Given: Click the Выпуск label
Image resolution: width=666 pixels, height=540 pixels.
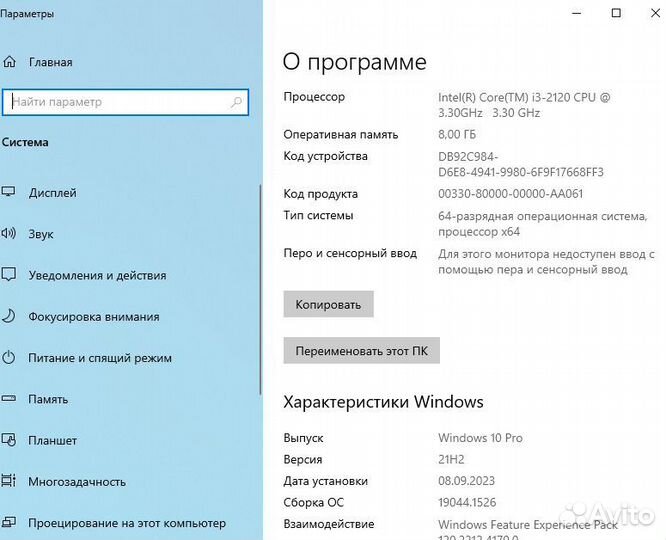Looking at the screenshot, I should tap(303, 438).
